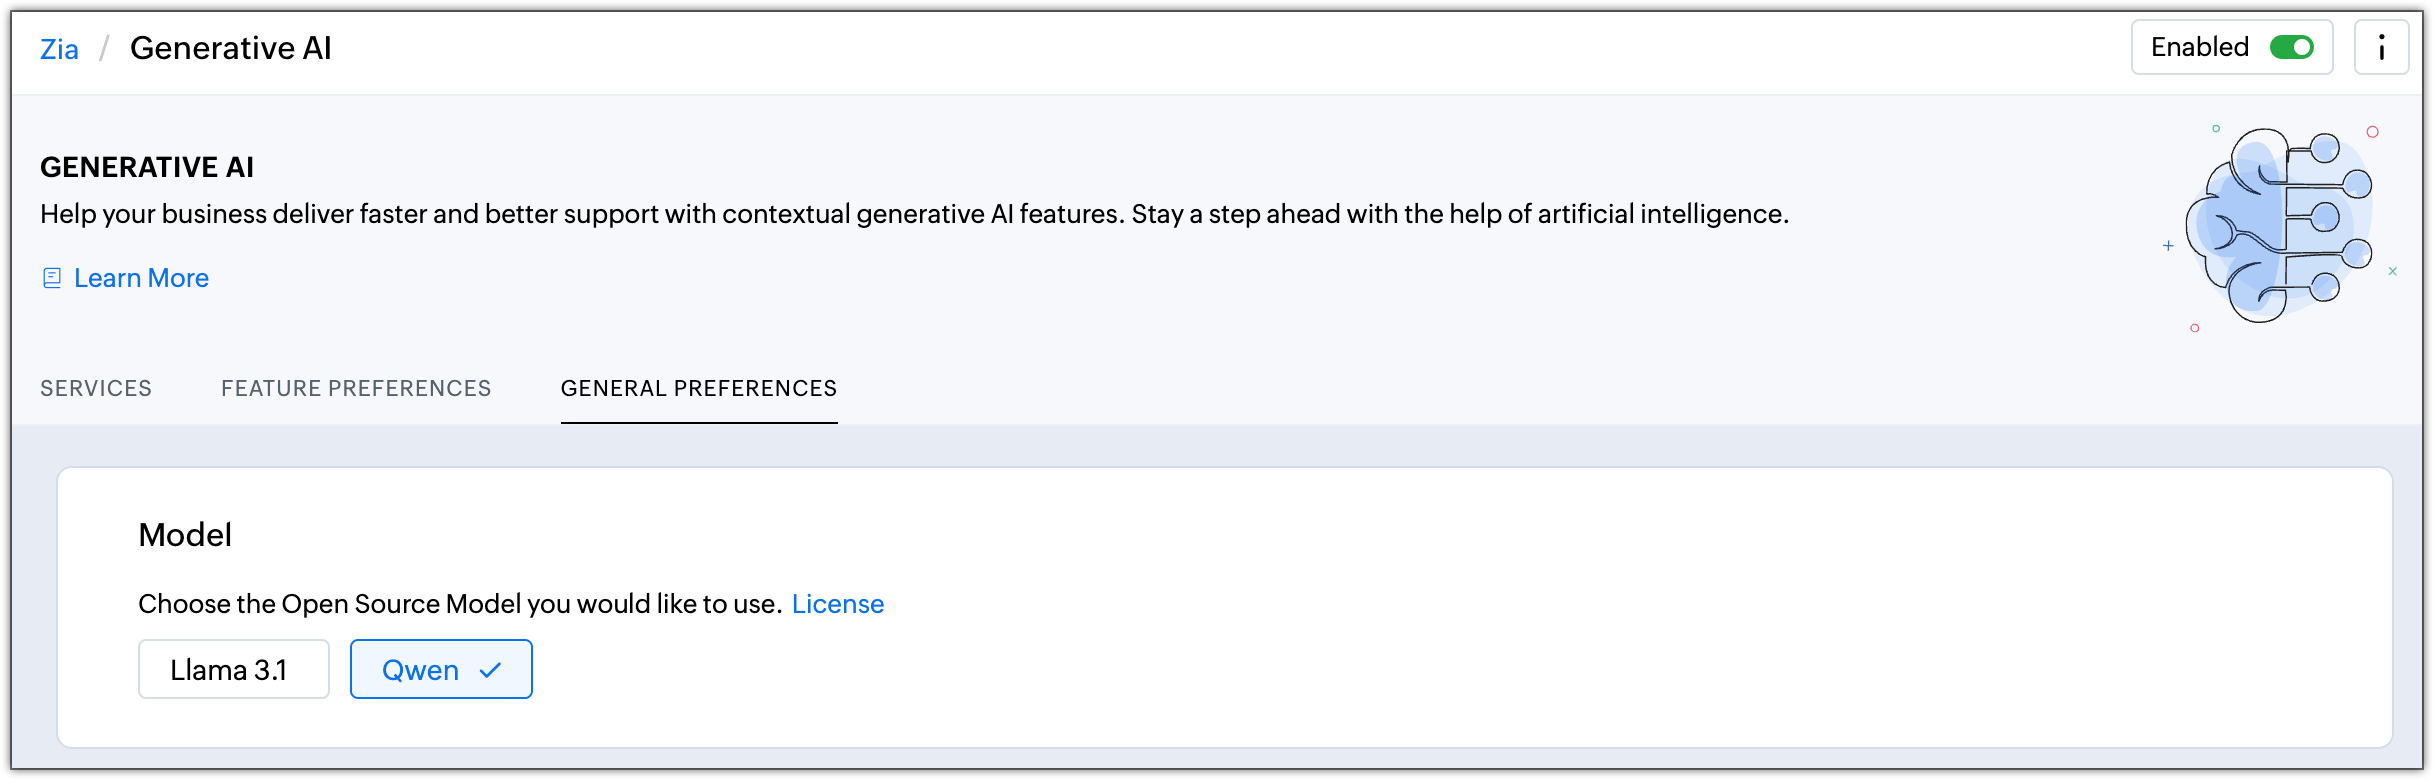Select the Llama 3.1 model option
Screen dimensions: 2434x780
pos(233,669)
